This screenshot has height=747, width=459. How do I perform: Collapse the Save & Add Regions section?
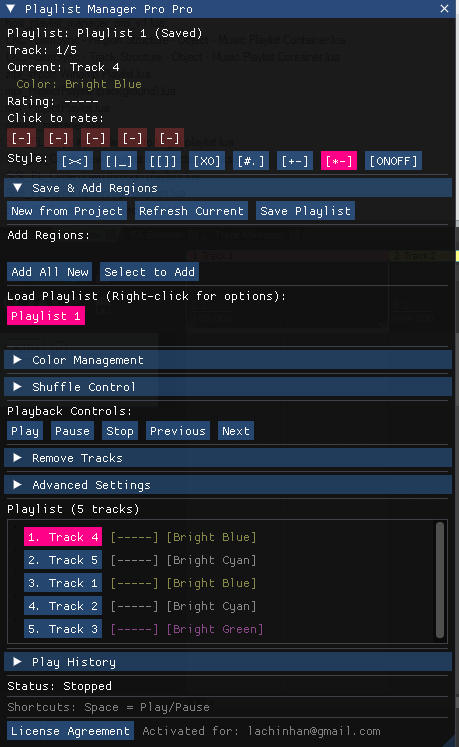point(228,188)
